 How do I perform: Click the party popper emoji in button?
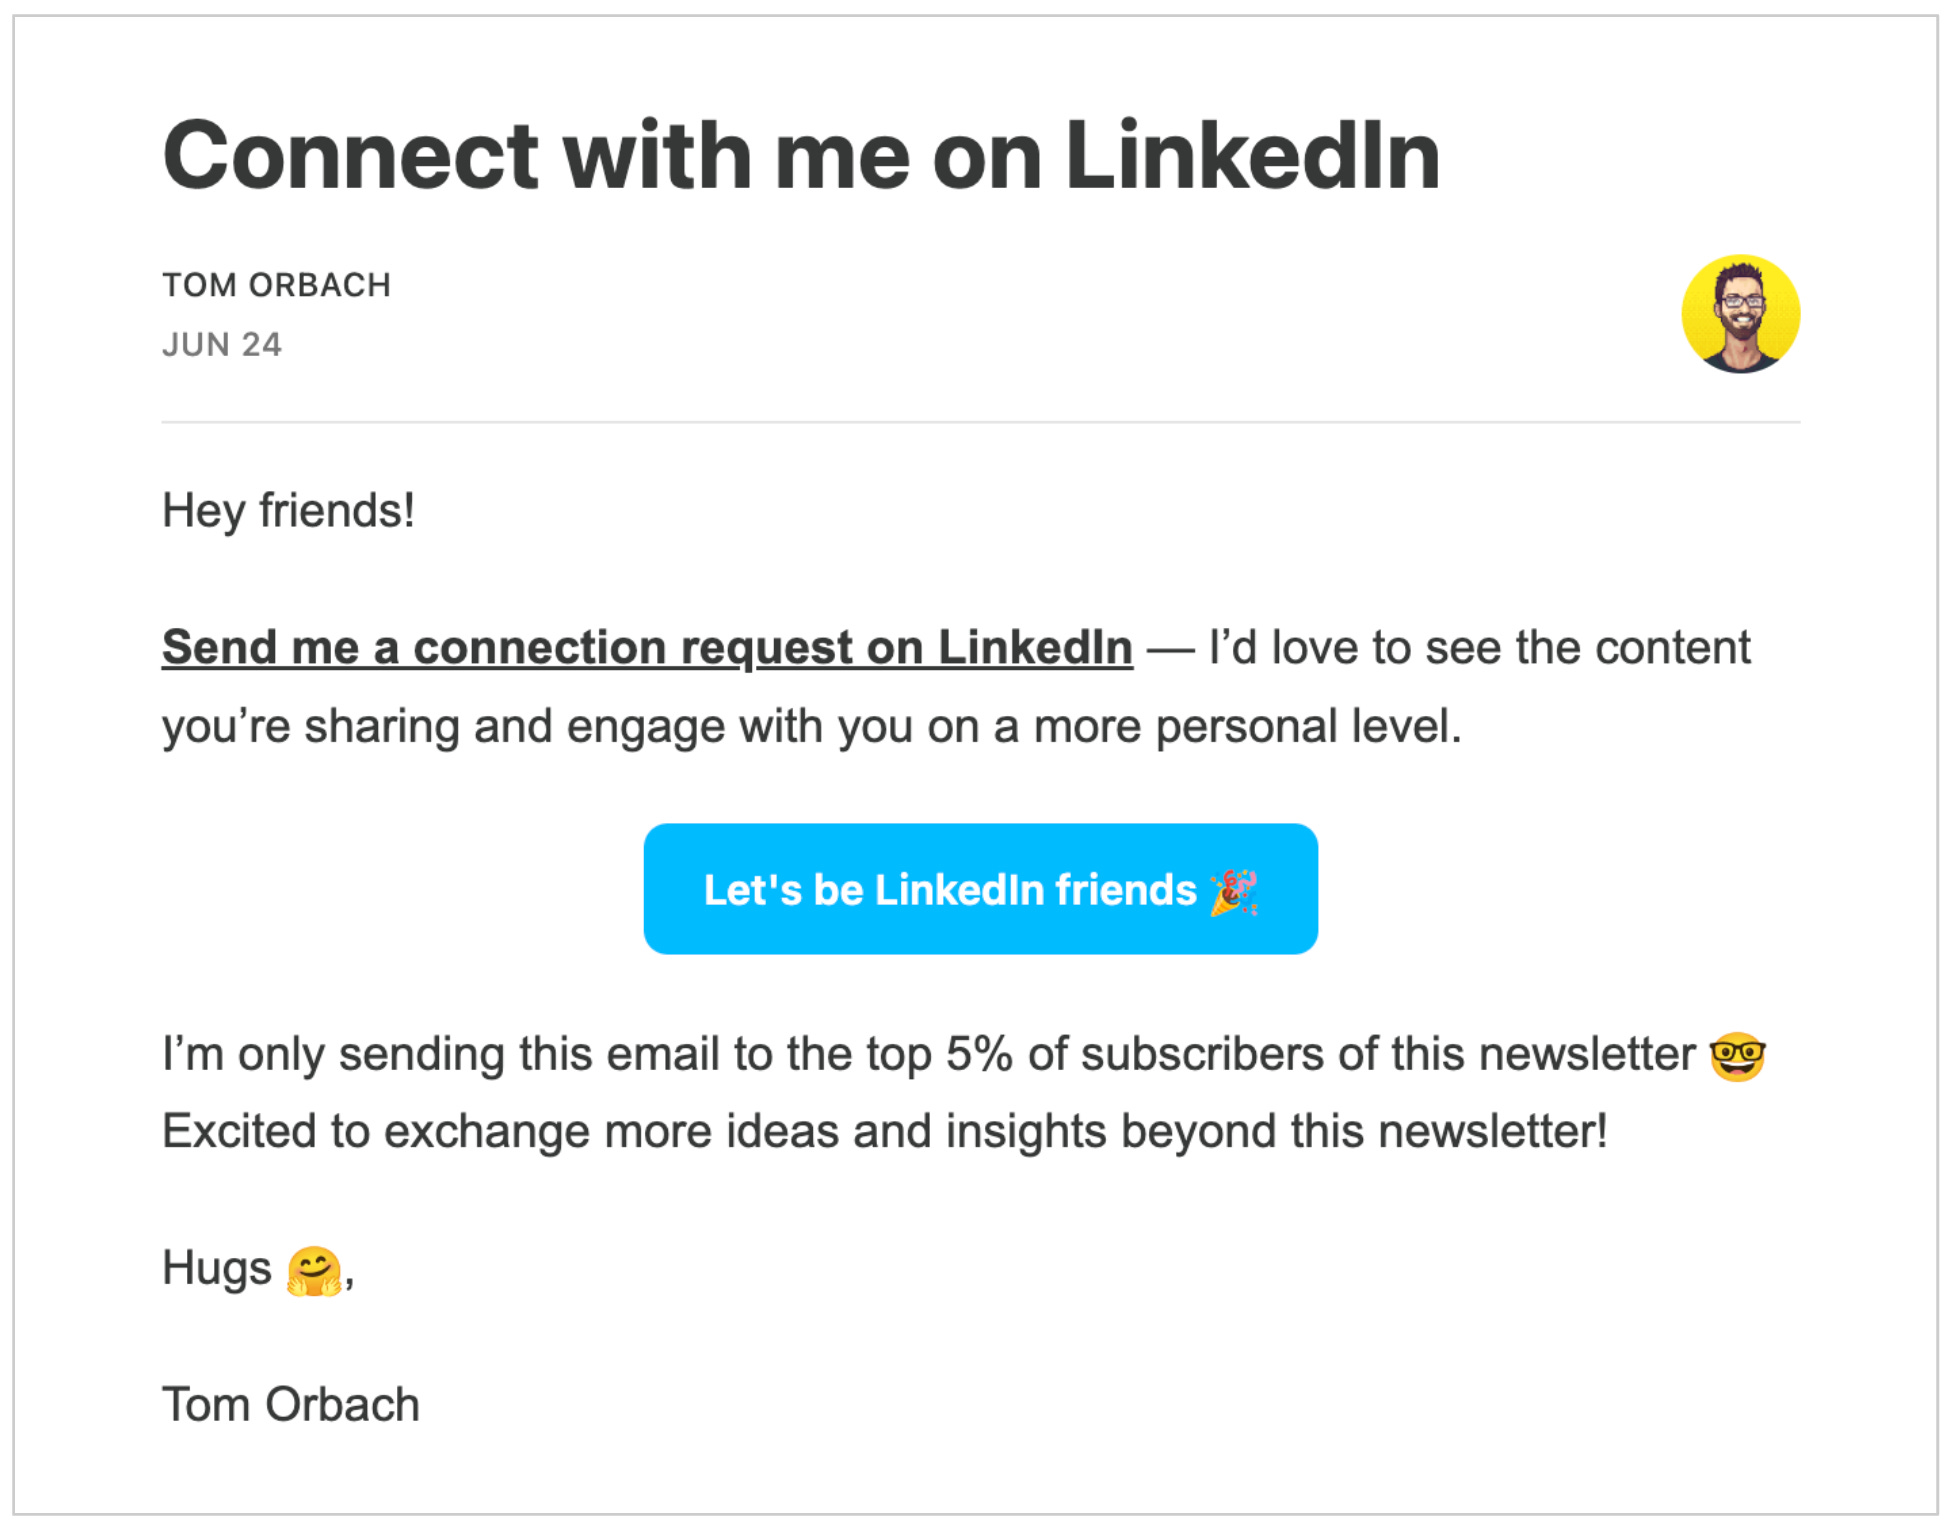click(1234, 891)
